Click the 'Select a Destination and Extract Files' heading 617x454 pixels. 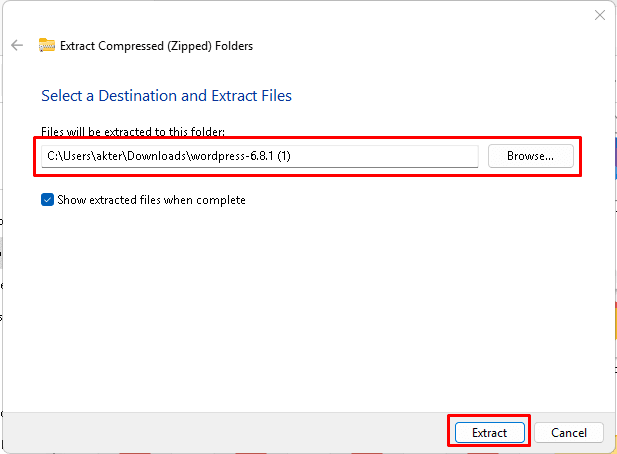click(x=166, y=96)
